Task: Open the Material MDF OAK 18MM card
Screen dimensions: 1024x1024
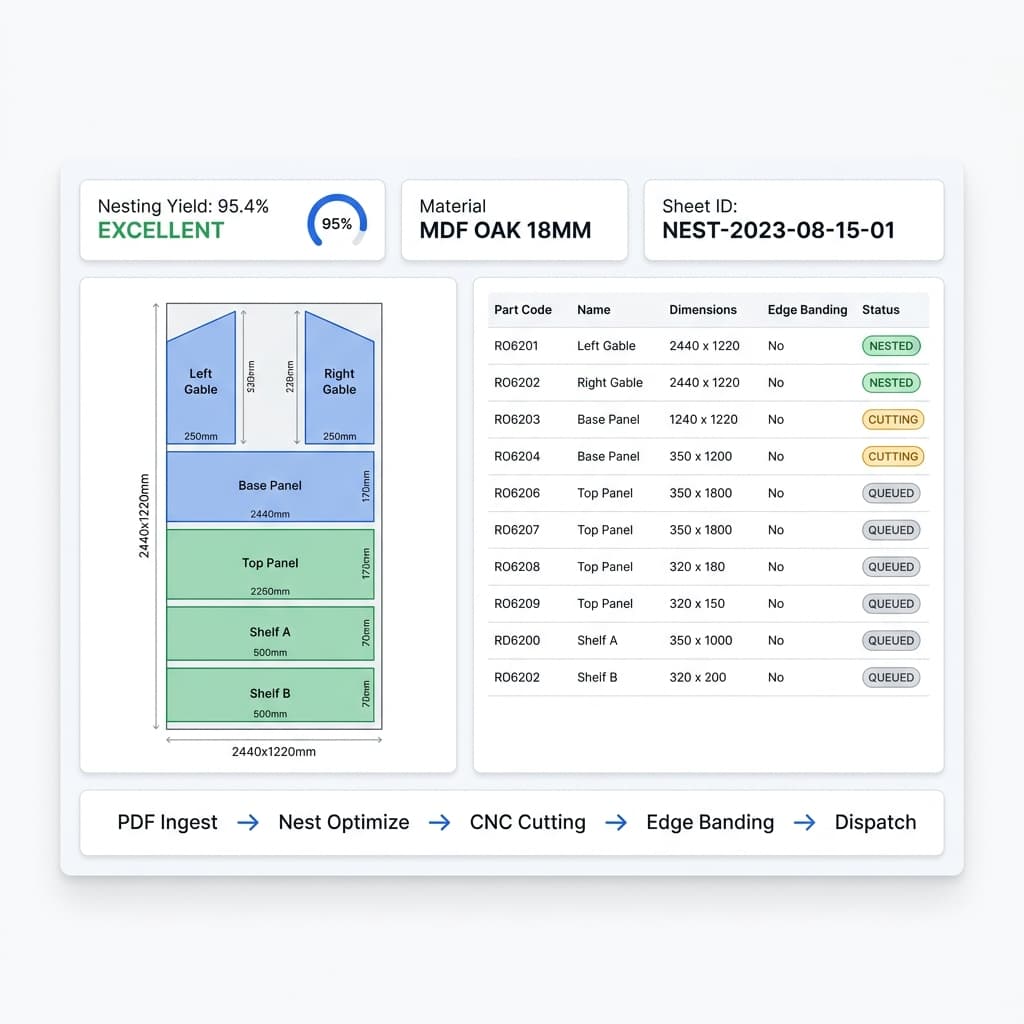Action: point(515,220)
